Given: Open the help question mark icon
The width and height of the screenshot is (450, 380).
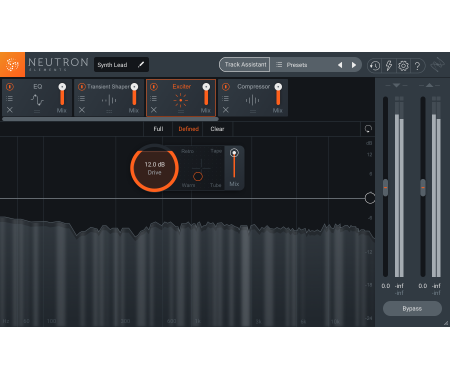Looking at the screenshot, I should pyautogui.click(x=417, y=66).
